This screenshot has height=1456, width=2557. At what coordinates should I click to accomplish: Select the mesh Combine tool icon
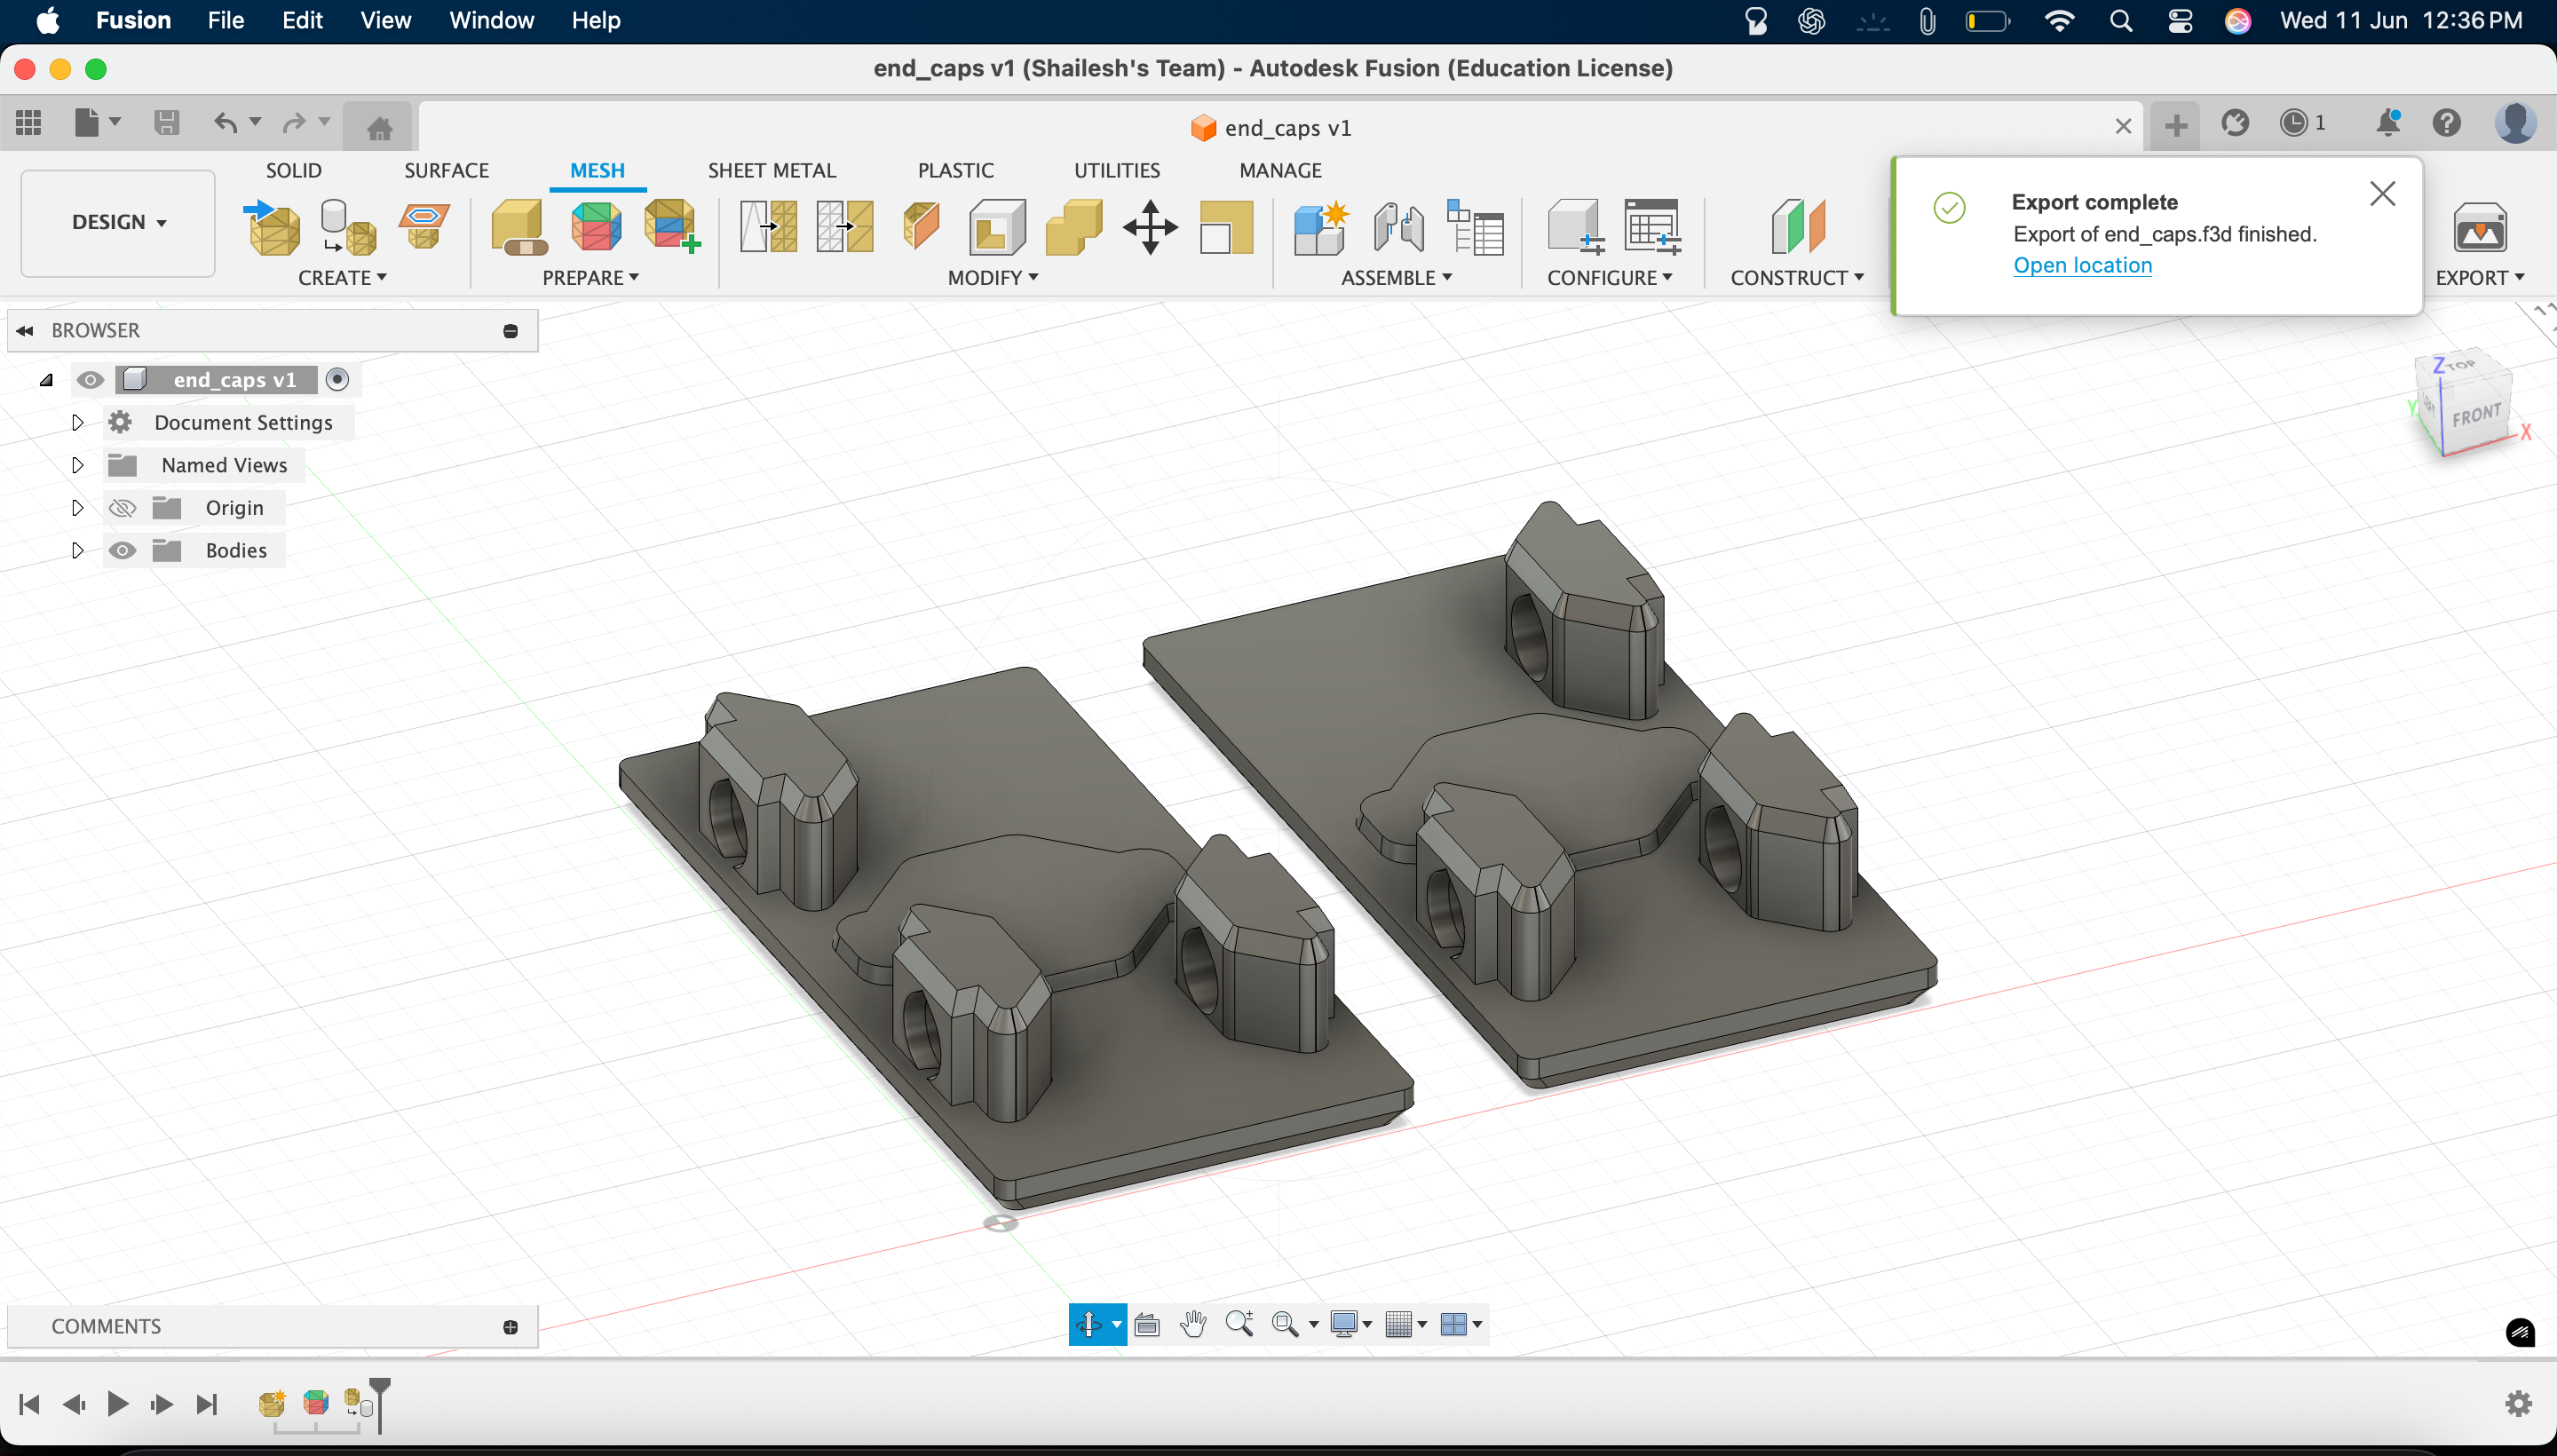pos(1073,227)
